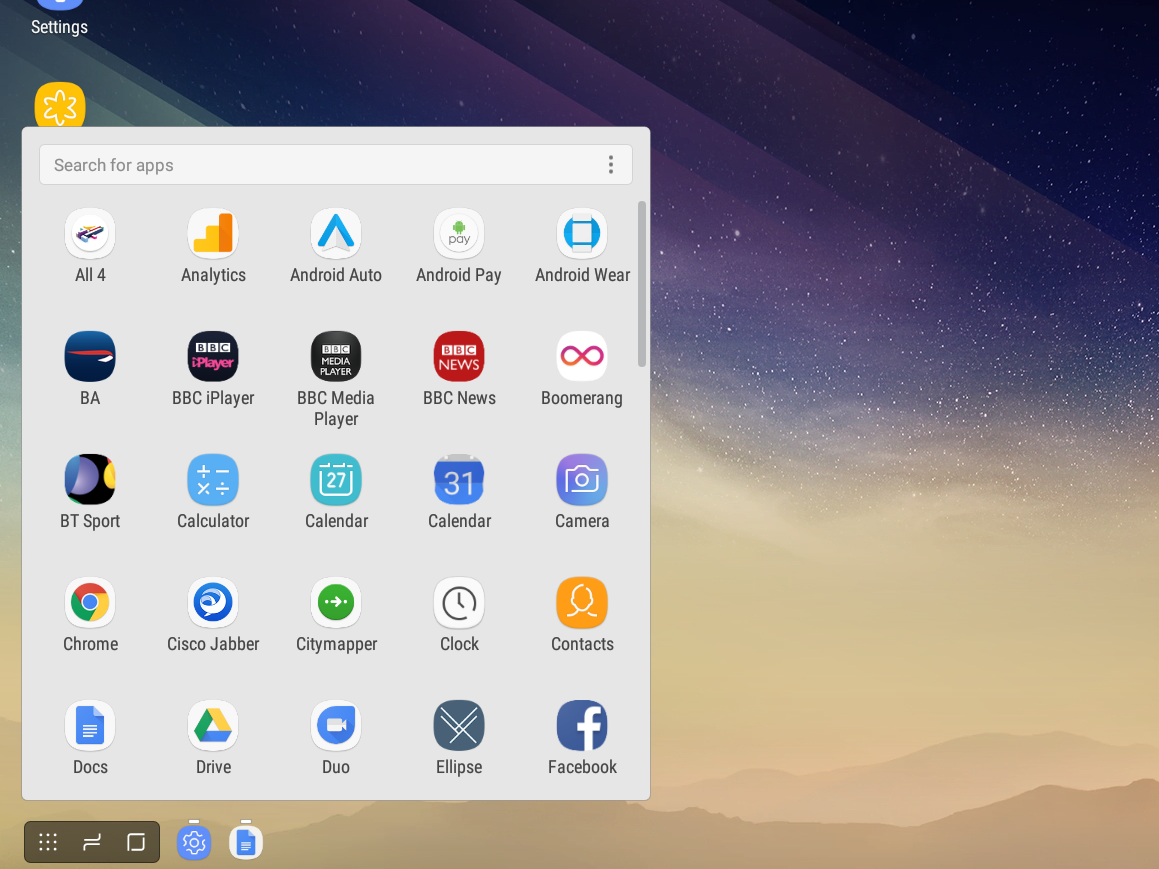This screenshot has width=1159, height=869.
Task: Launch Cisco Jabber
Action: click(213, 602)
